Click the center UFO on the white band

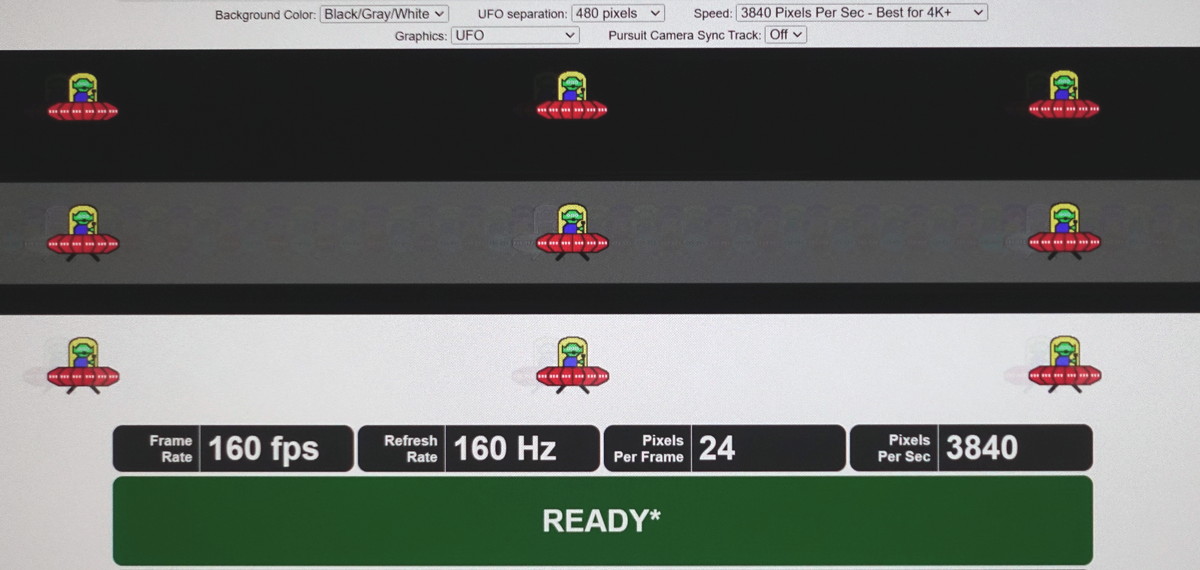pos(572,364)
